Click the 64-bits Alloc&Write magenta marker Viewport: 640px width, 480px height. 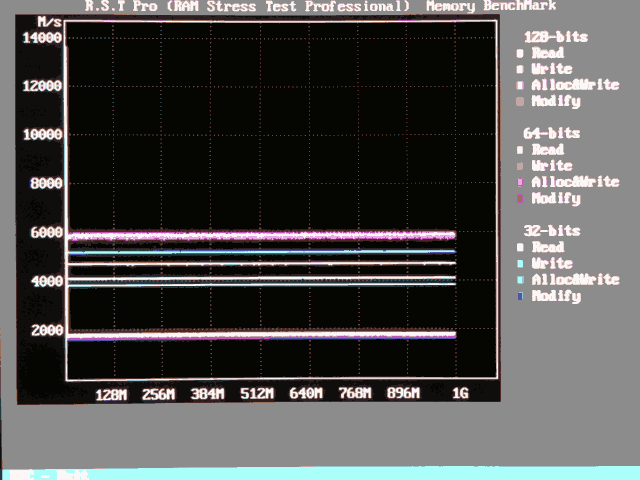coord(520,182)
